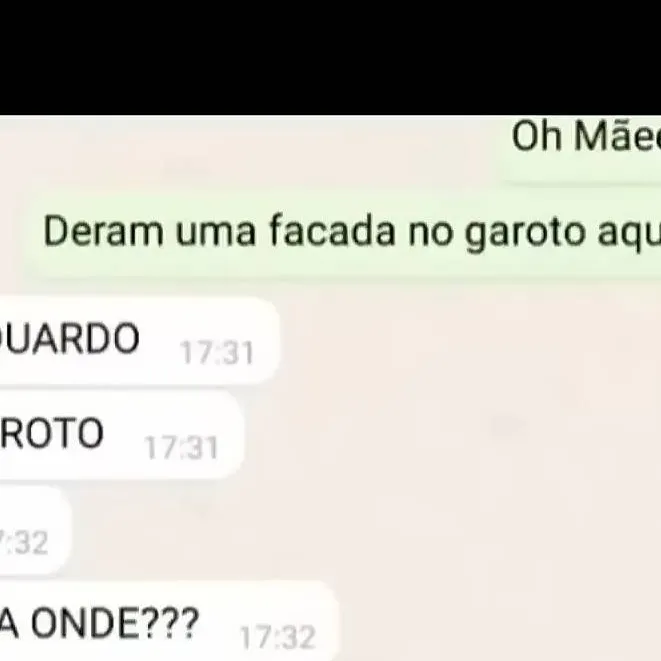The height and width of the screenshot is (661, 661).
Task: Tap the "Oh Mãe" outgoing message bubble
Action: (x=580, y=148)
